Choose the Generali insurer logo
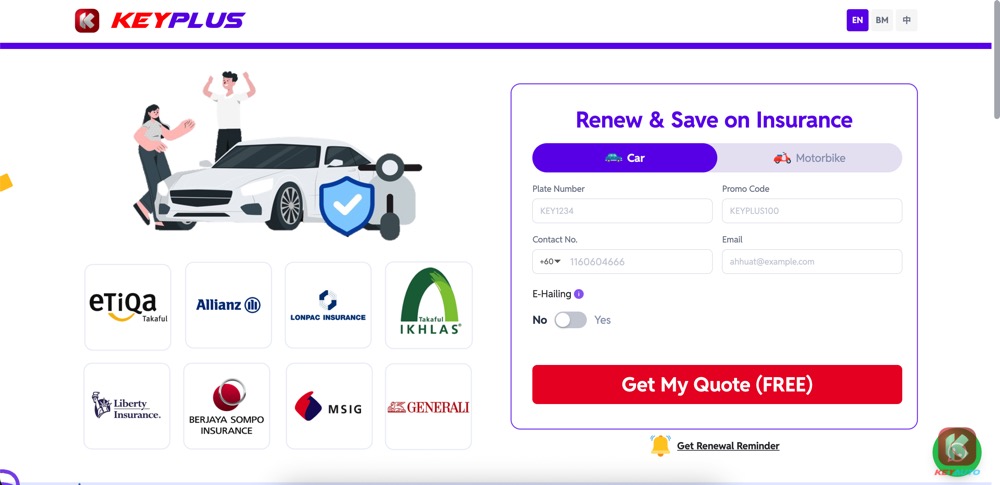The height and width of the screenshot is (485, 1000). (x=429, y=407)
